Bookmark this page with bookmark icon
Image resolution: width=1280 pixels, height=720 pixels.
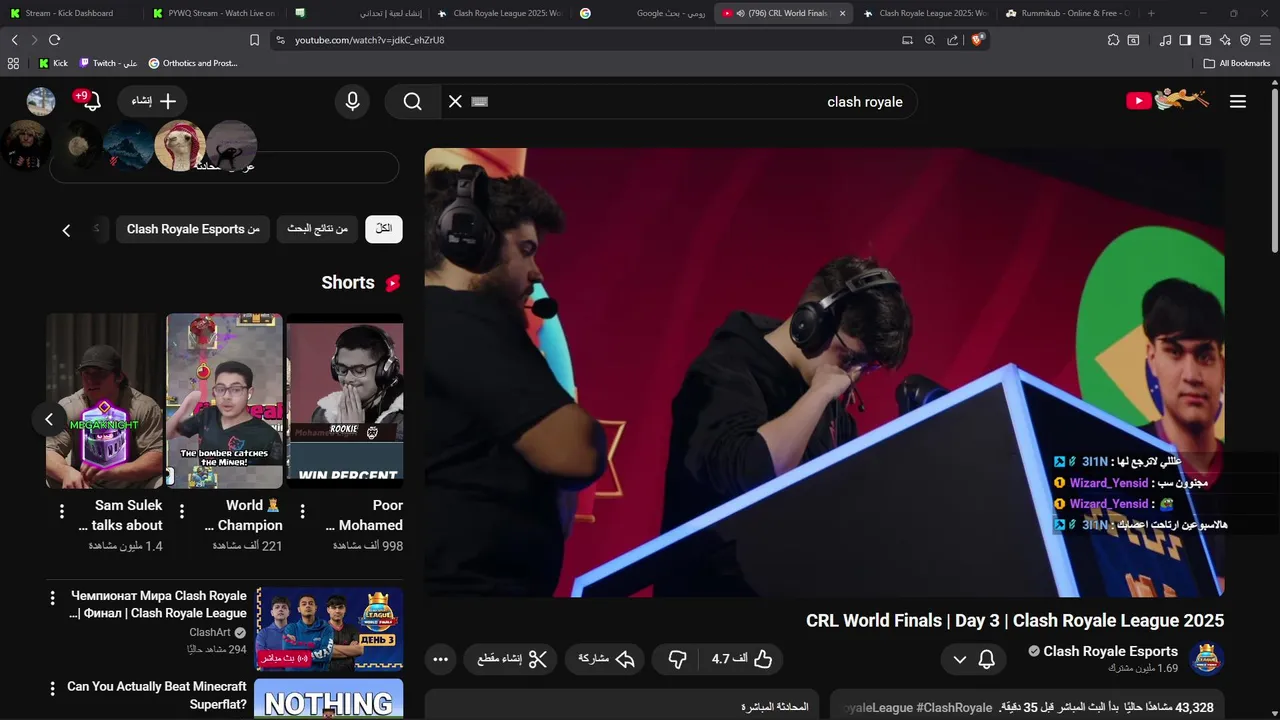click(x=254, y=40)
